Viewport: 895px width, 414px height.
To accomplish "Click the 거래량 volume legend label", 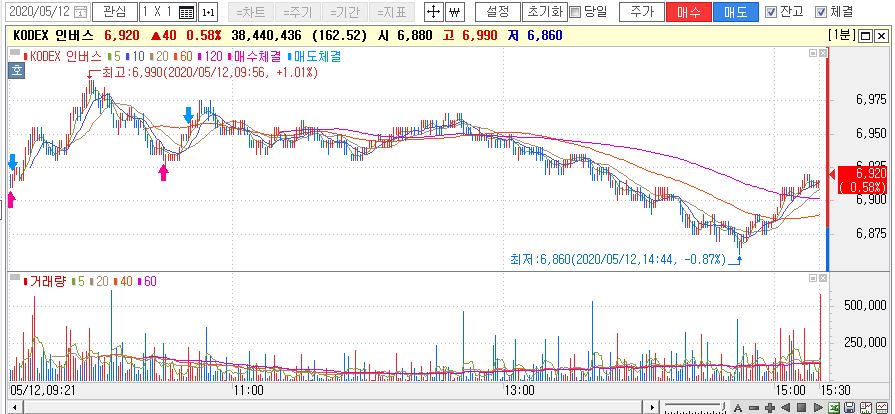I will click(45, 281).
